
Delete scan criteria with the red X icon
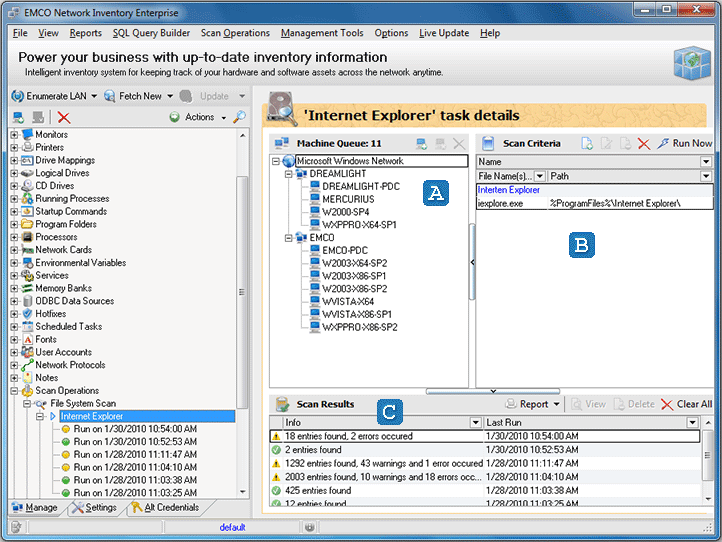tap(644, 144)
